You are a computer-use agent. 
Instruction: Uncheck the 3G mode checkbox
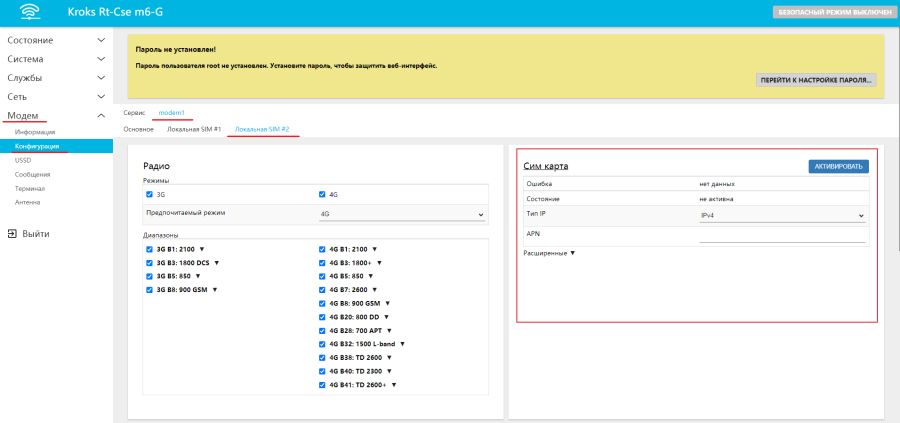click(150, 195)
